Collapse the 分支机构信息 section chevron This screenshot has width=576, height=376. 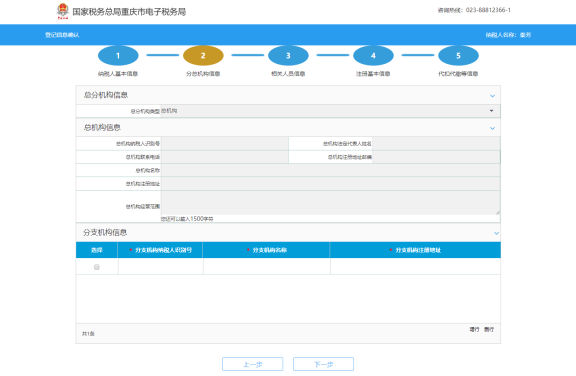pos(496,233)
